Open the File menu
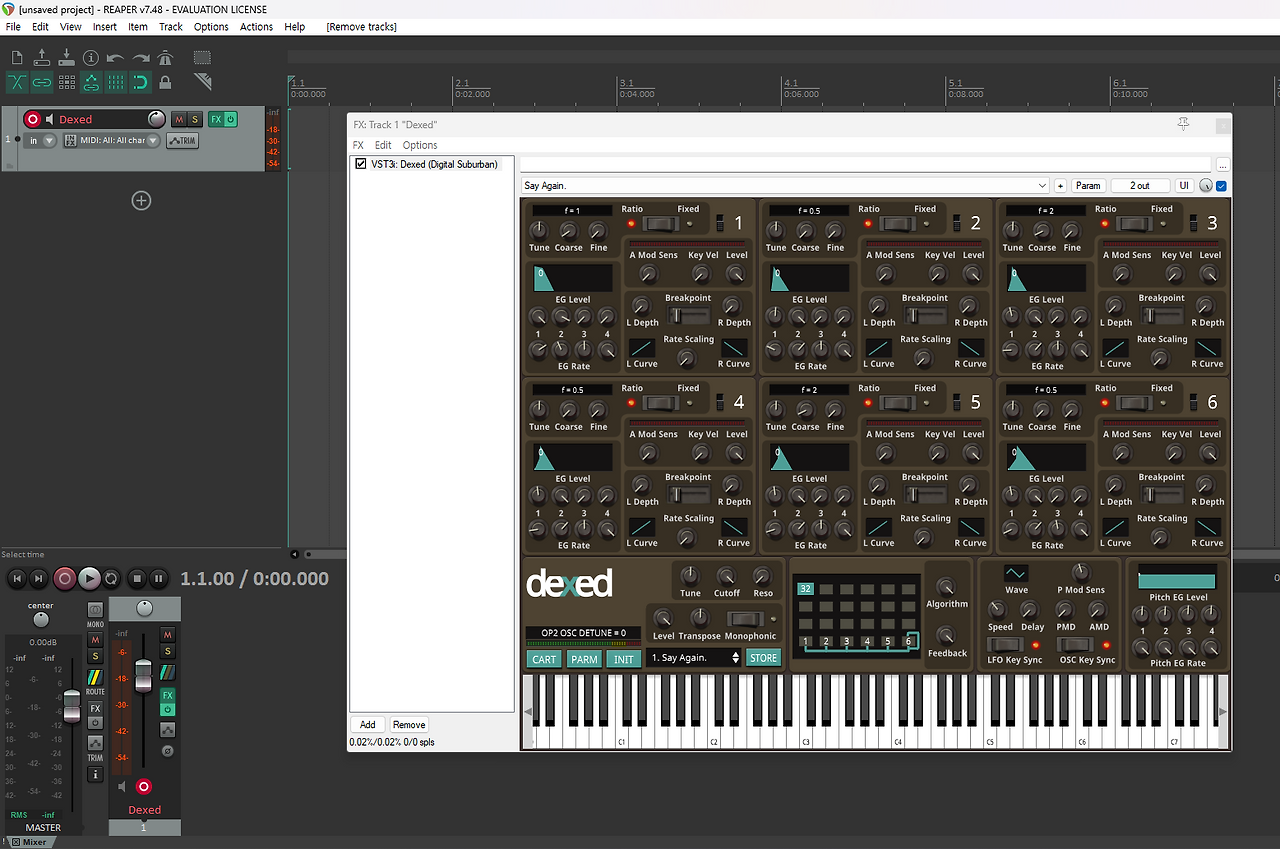 13,27
